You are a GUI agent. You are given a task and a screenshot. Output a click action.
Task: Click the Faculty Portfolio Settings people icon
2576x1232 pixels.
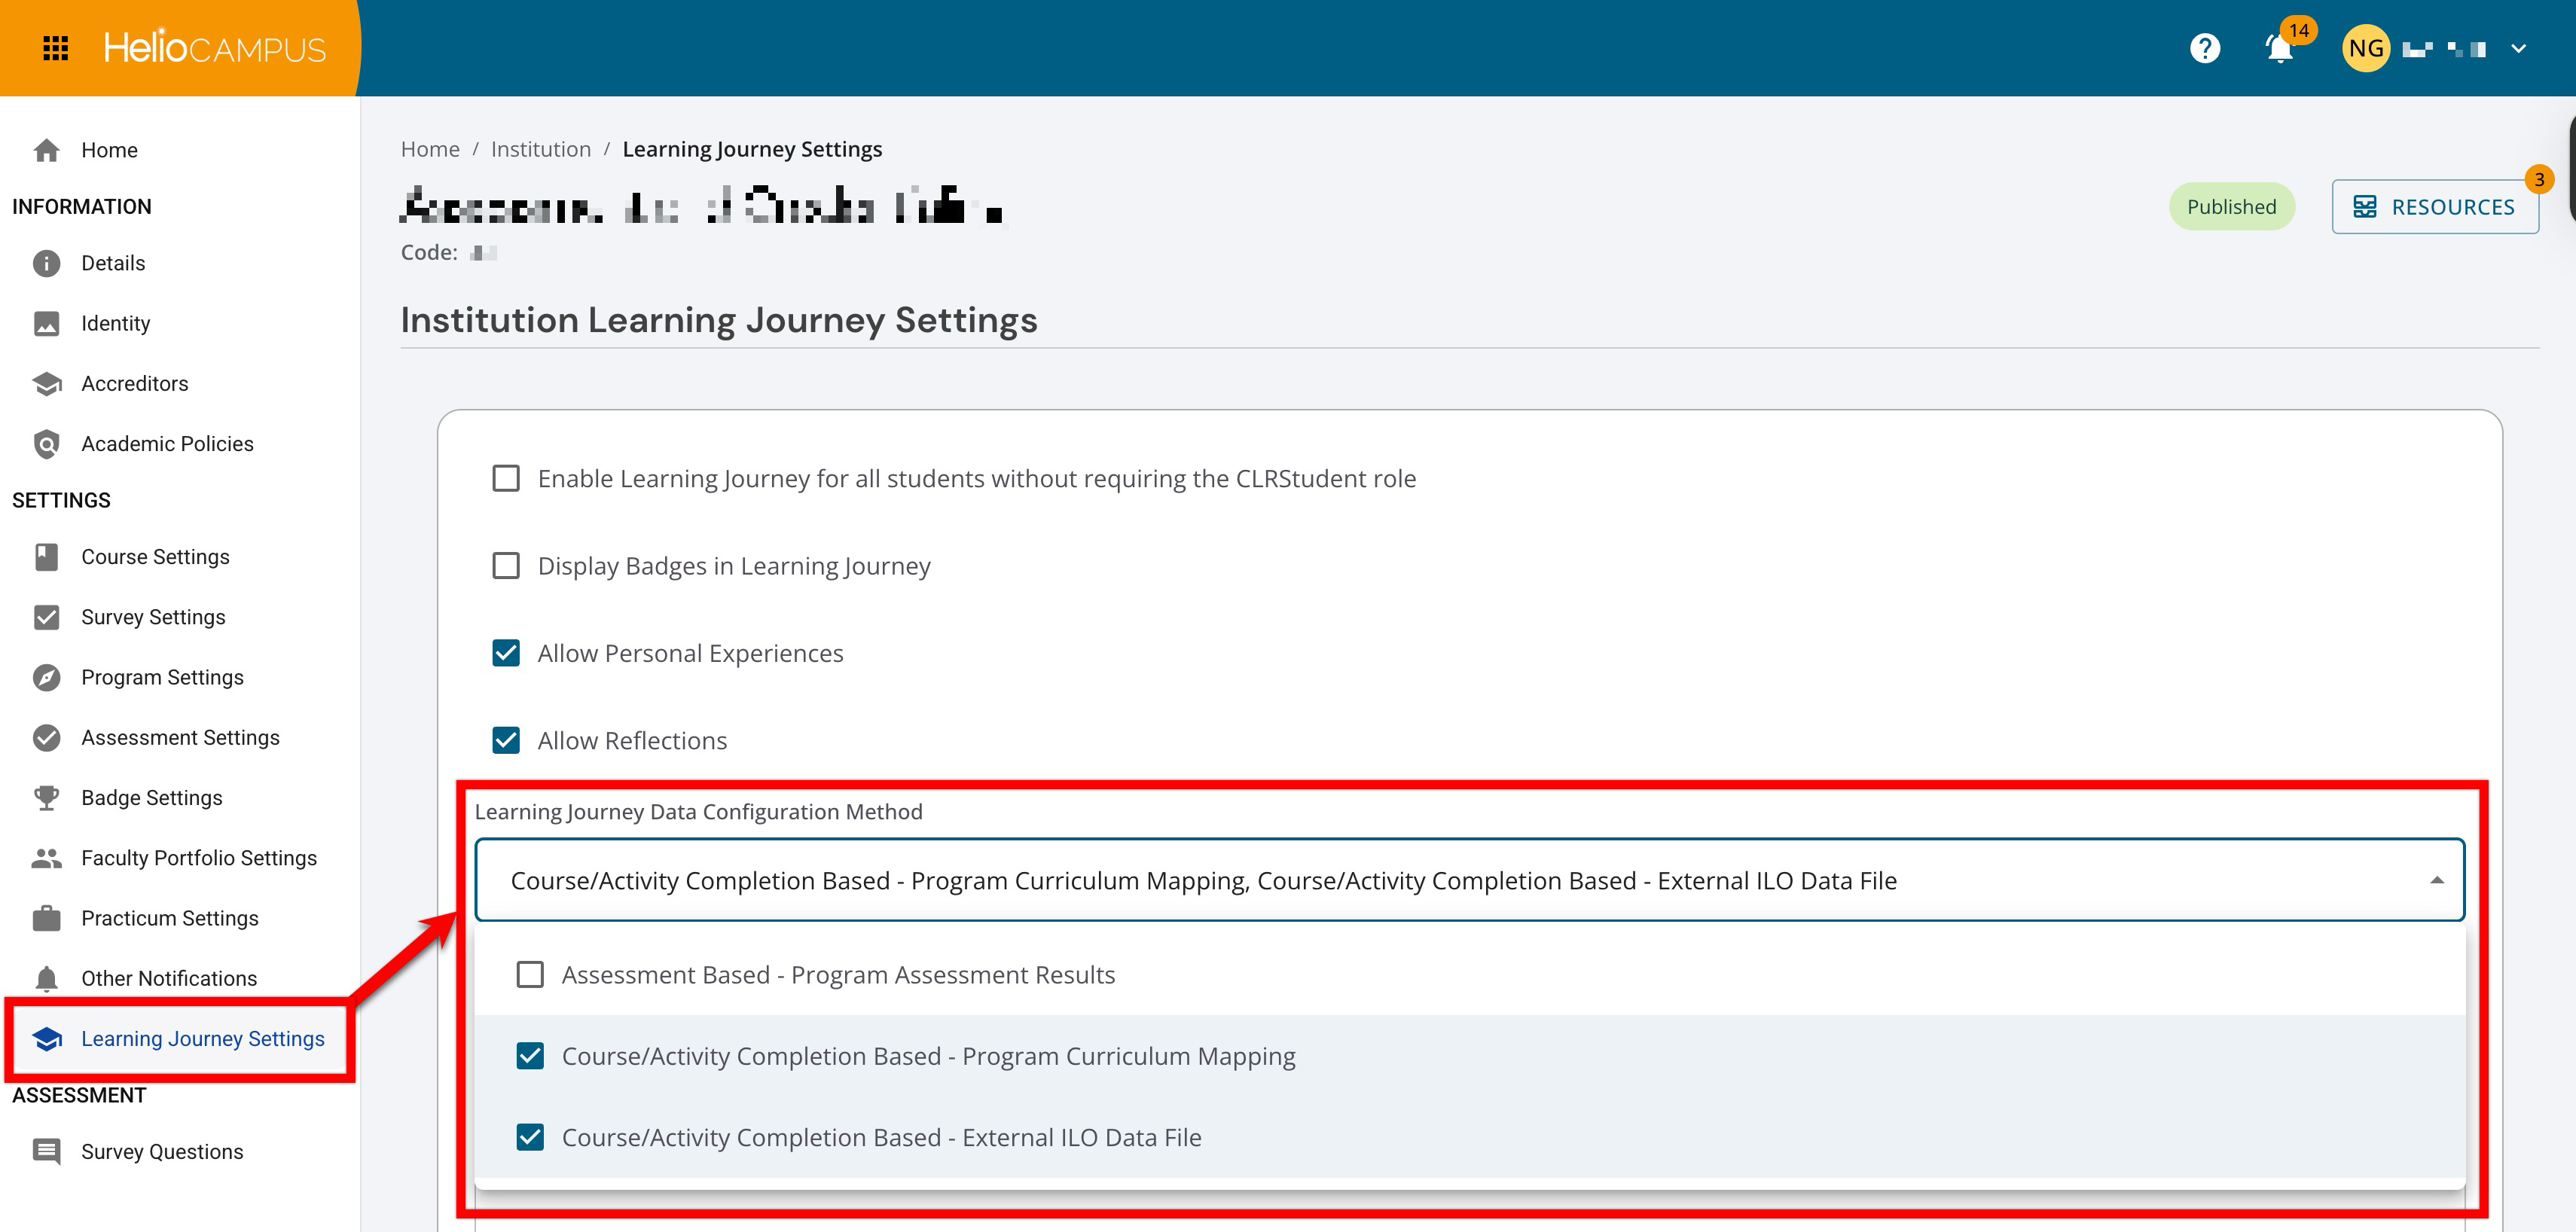(x=46, y=858)
